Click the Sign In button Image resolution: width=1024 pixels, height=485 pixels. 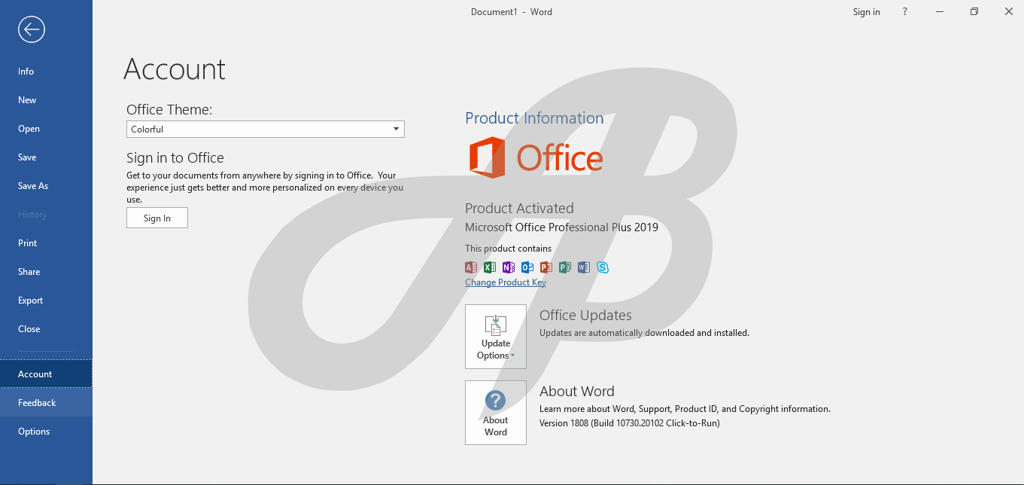157,218
